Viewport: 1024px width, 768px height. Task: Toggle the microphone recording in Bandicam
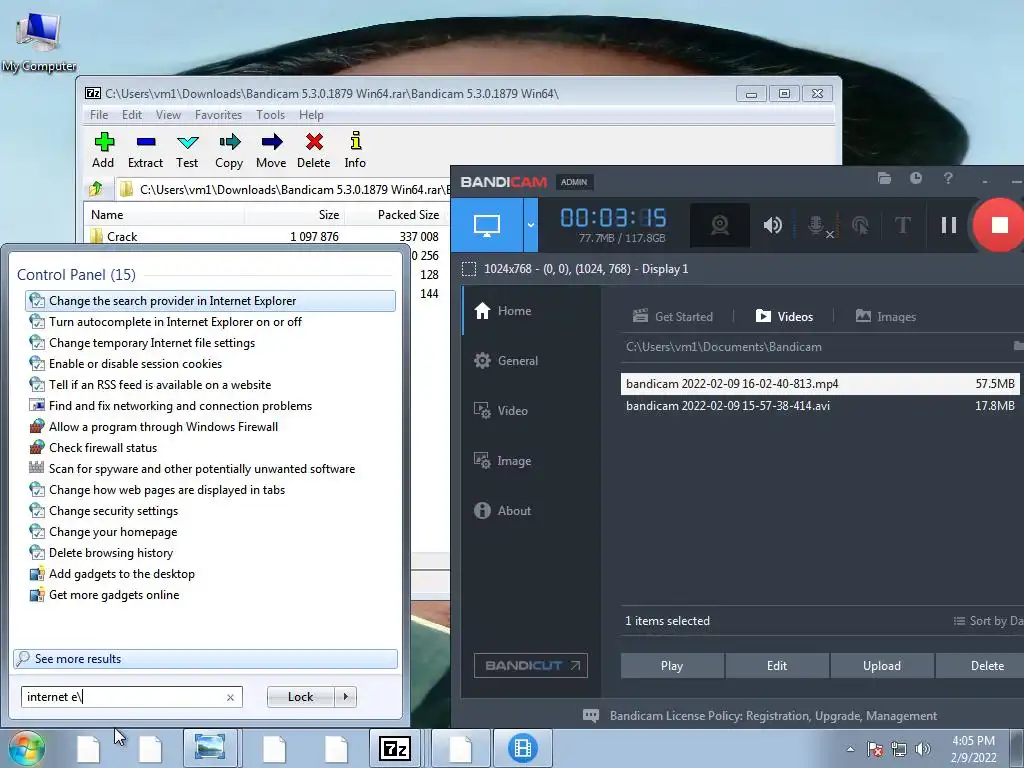[819, 226]
